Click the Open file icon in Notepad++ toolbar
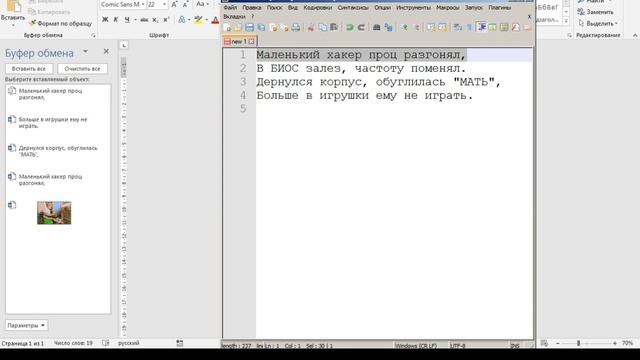The image size is (640, 360). click(x=238, y=27)
